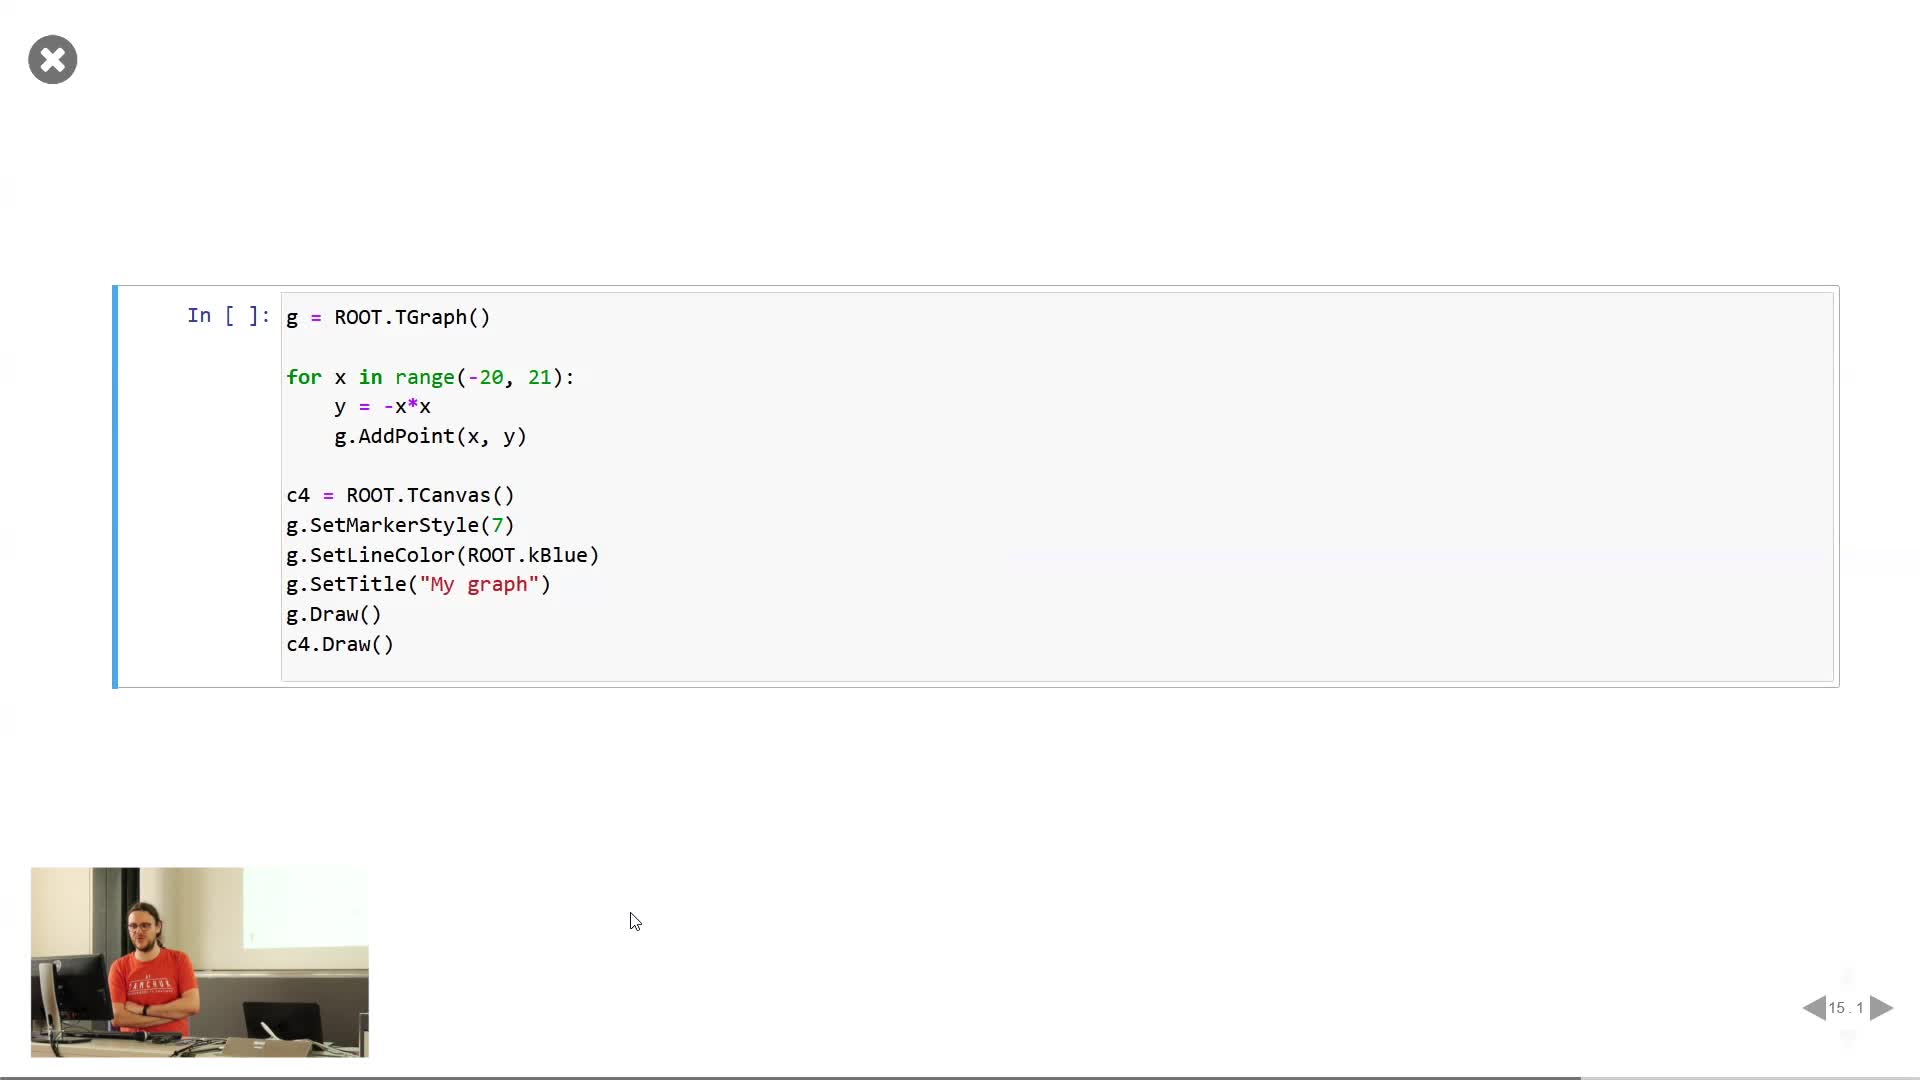Viewport: 1920px width, 1080px height.
Task: Click the c4.Draw() code line
Action: point(340,645)
